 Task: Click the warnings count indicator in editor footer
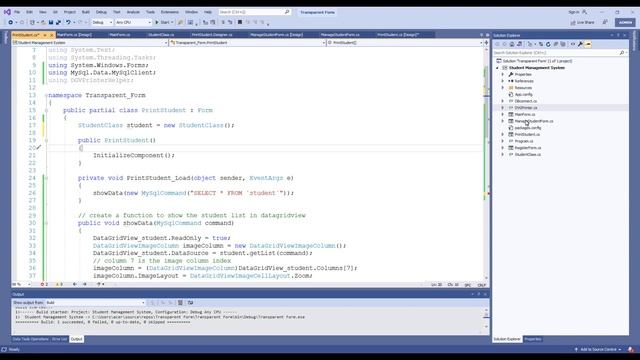pyautogui.click(x=59, y=284)
